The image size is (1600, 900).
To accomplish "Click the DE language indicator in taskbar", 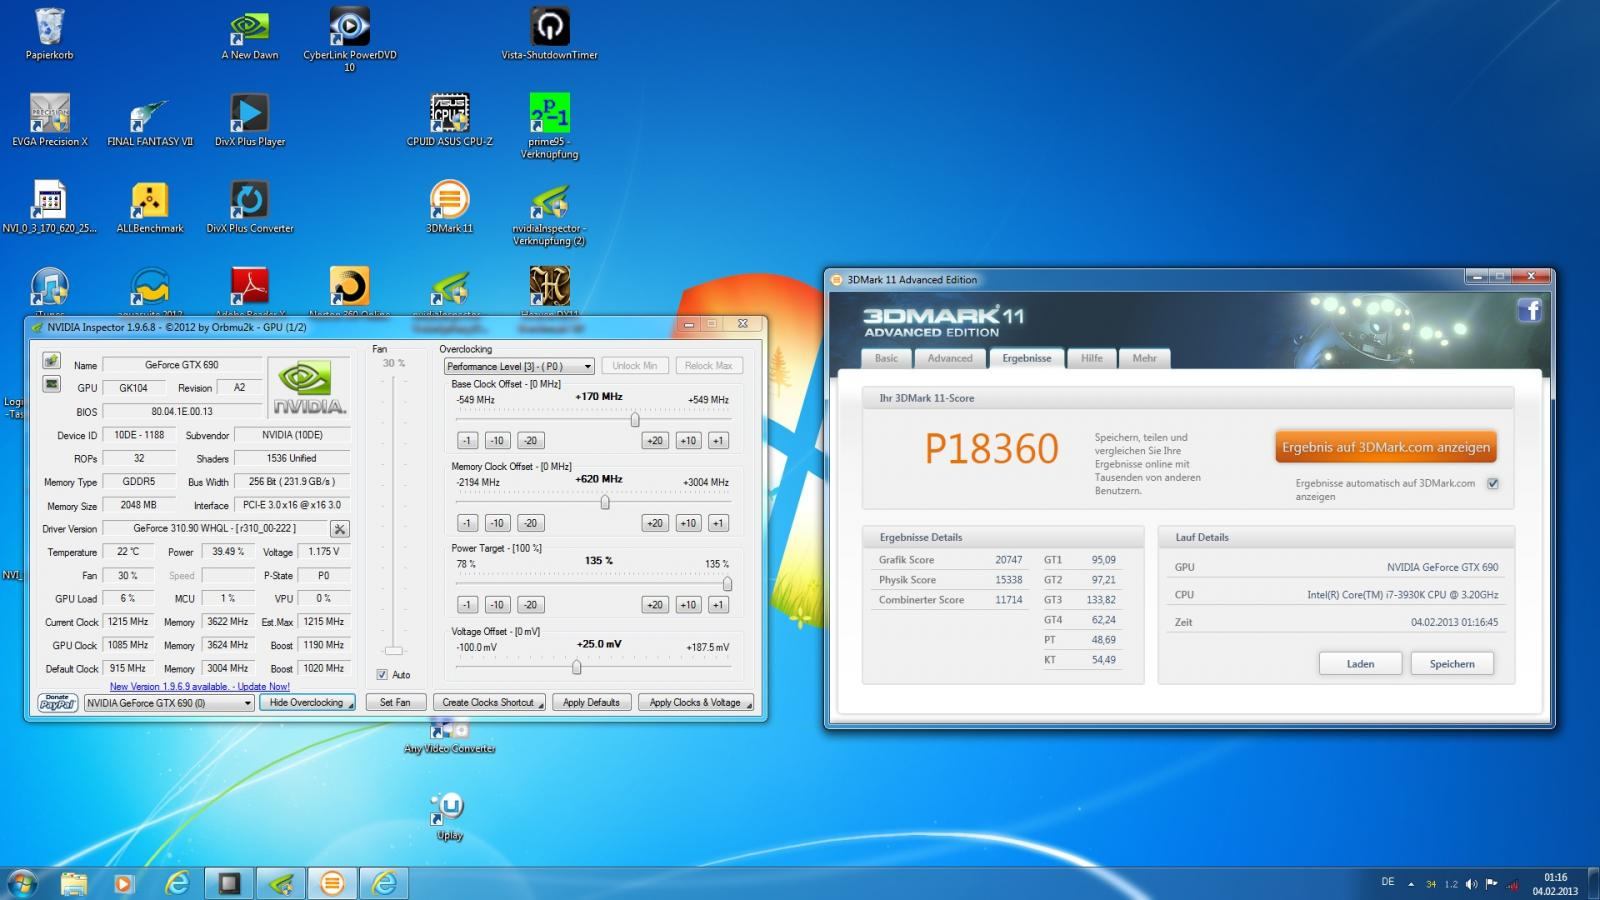I will (1388, 882).
